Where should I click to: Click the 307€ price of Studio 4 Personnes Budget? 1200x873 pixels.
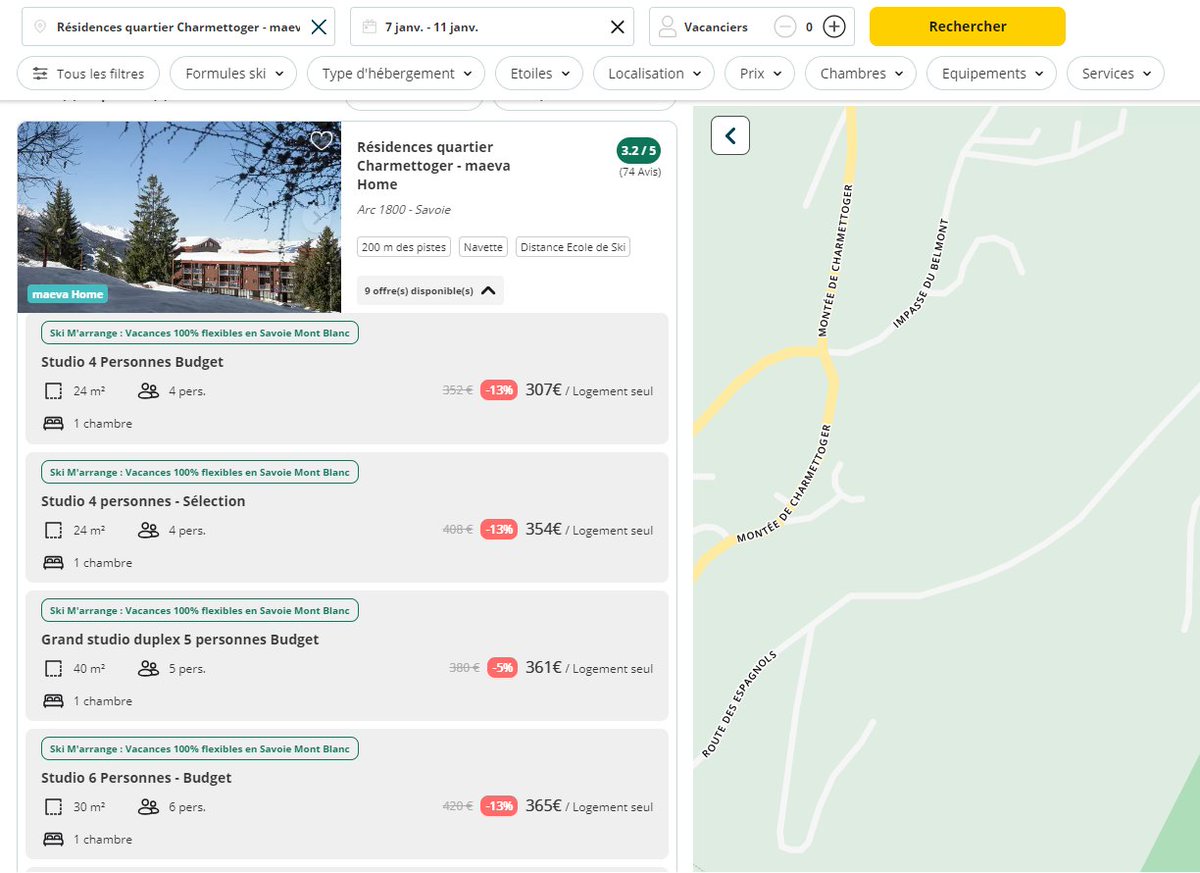point(544,390)
